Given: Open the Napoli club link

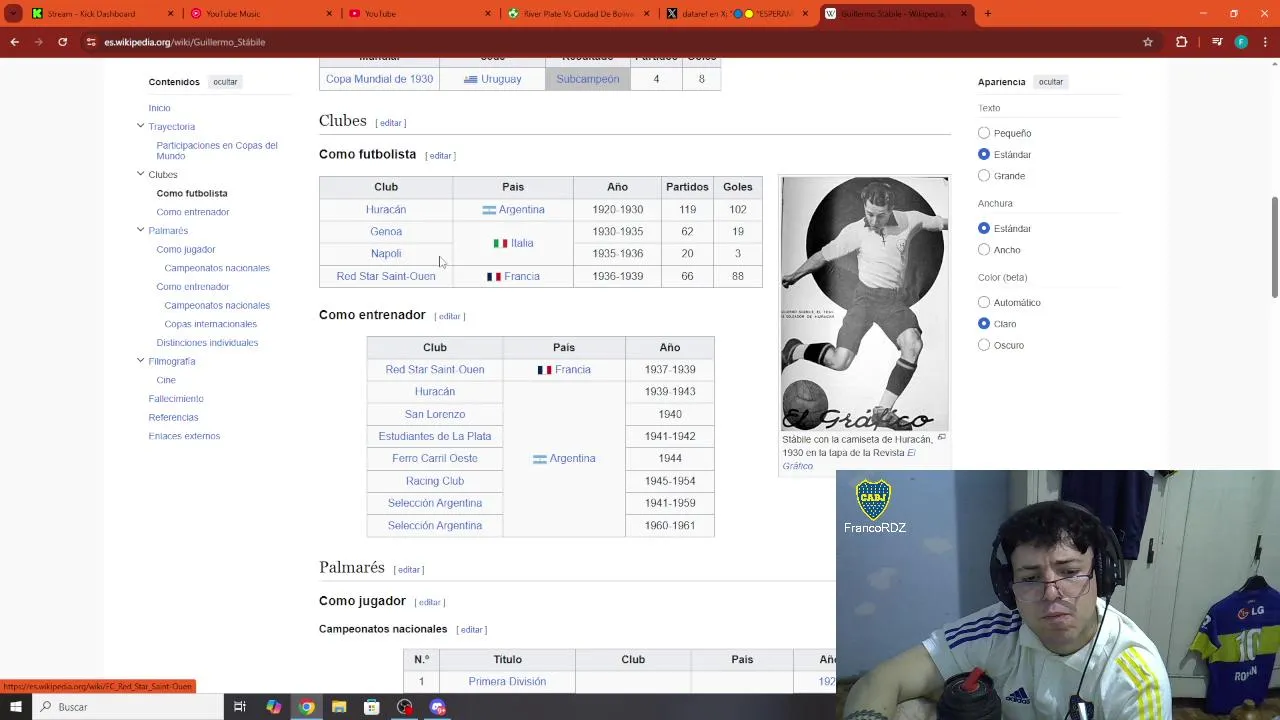Looking at the screenshot, I should (386, 253).
